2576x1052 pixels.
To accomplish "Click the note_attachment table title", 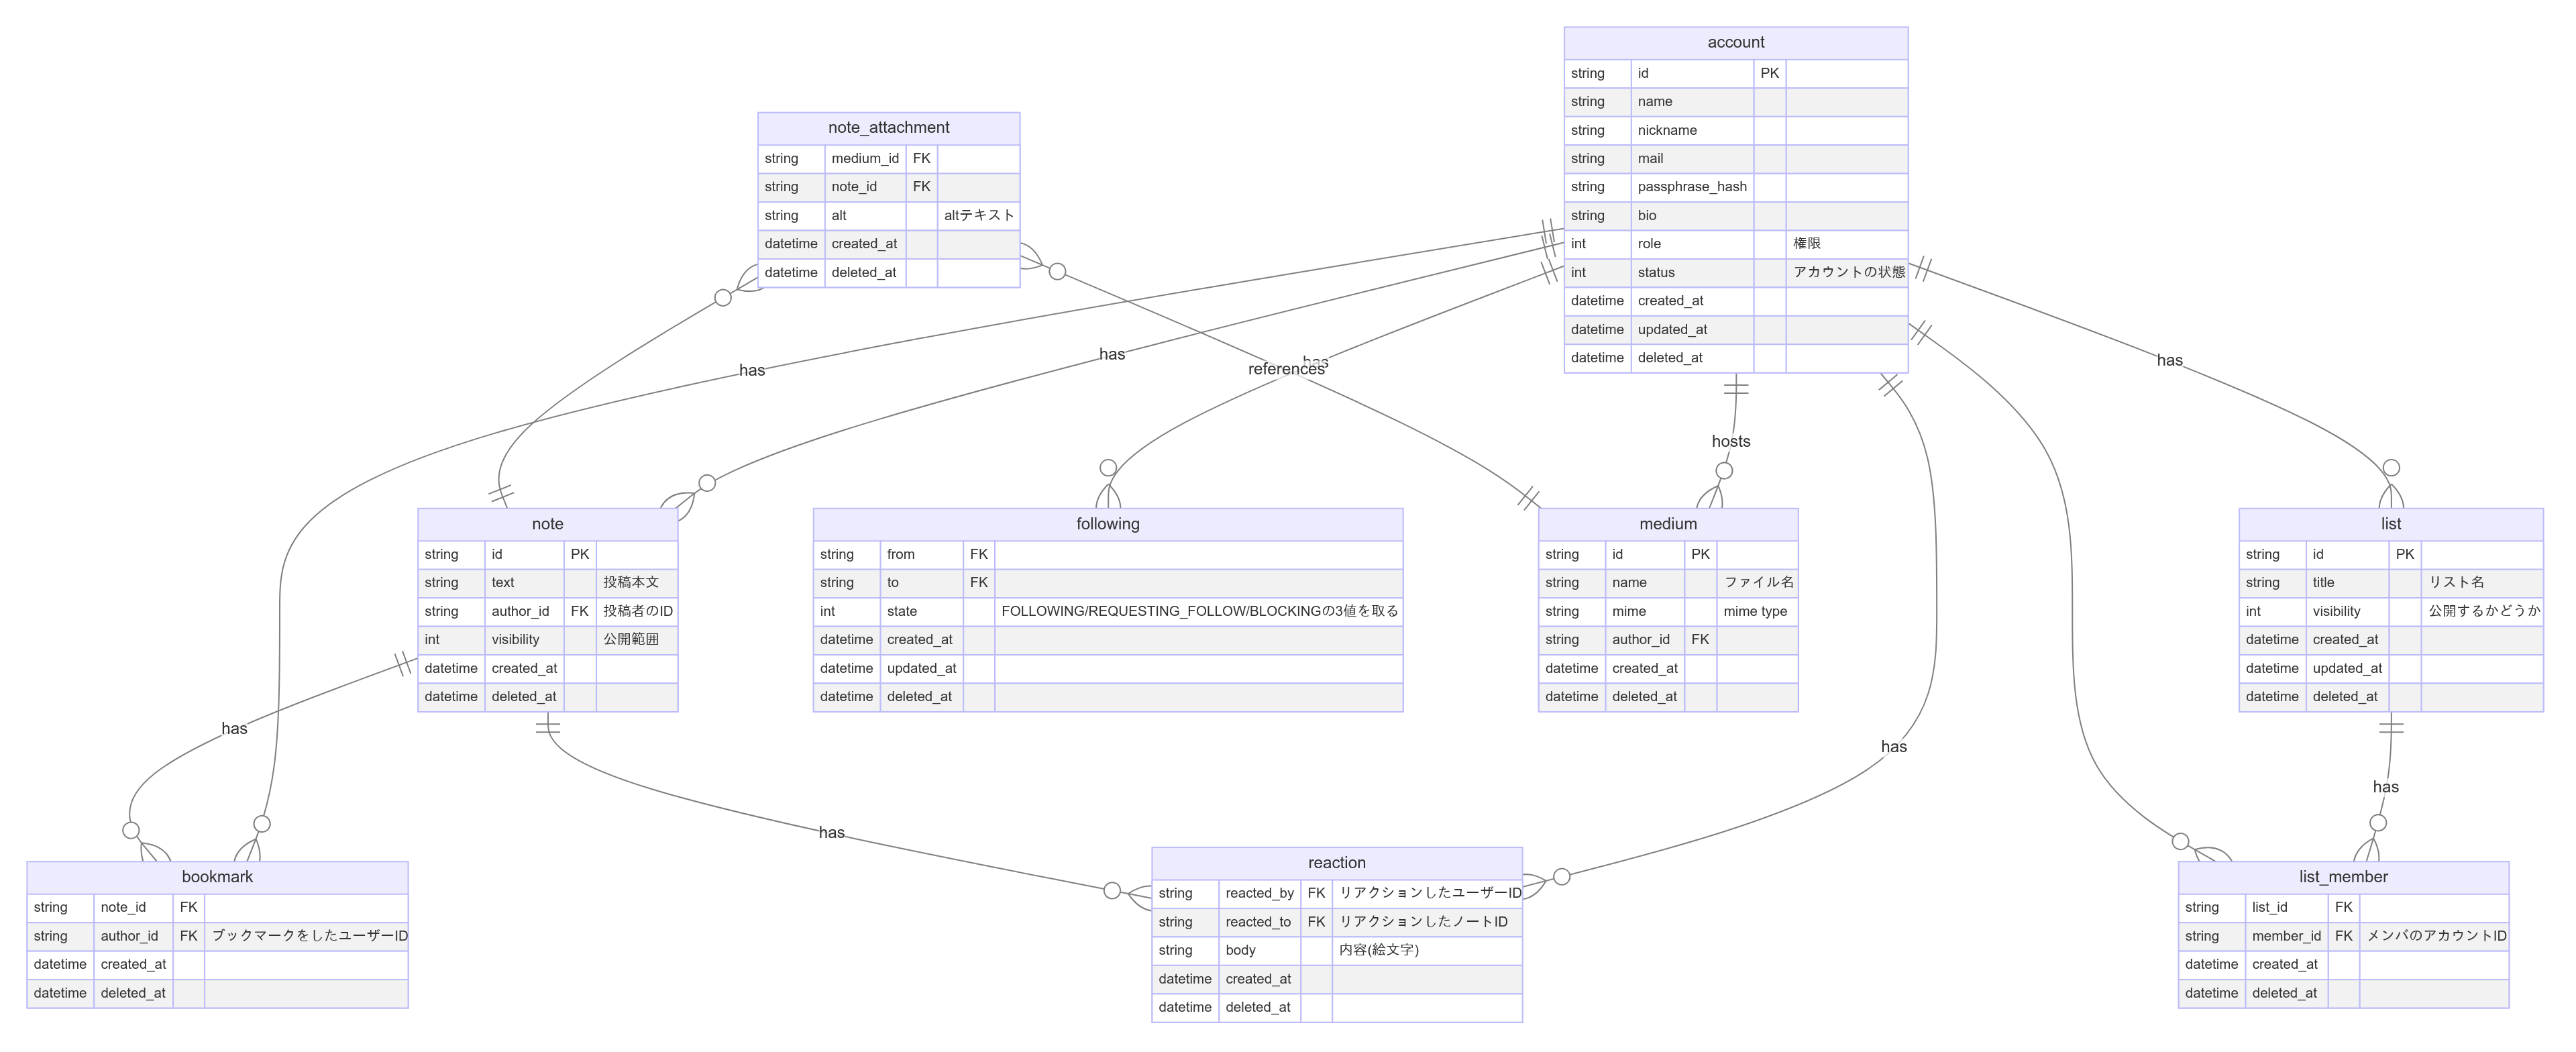I will coord(888,127).
